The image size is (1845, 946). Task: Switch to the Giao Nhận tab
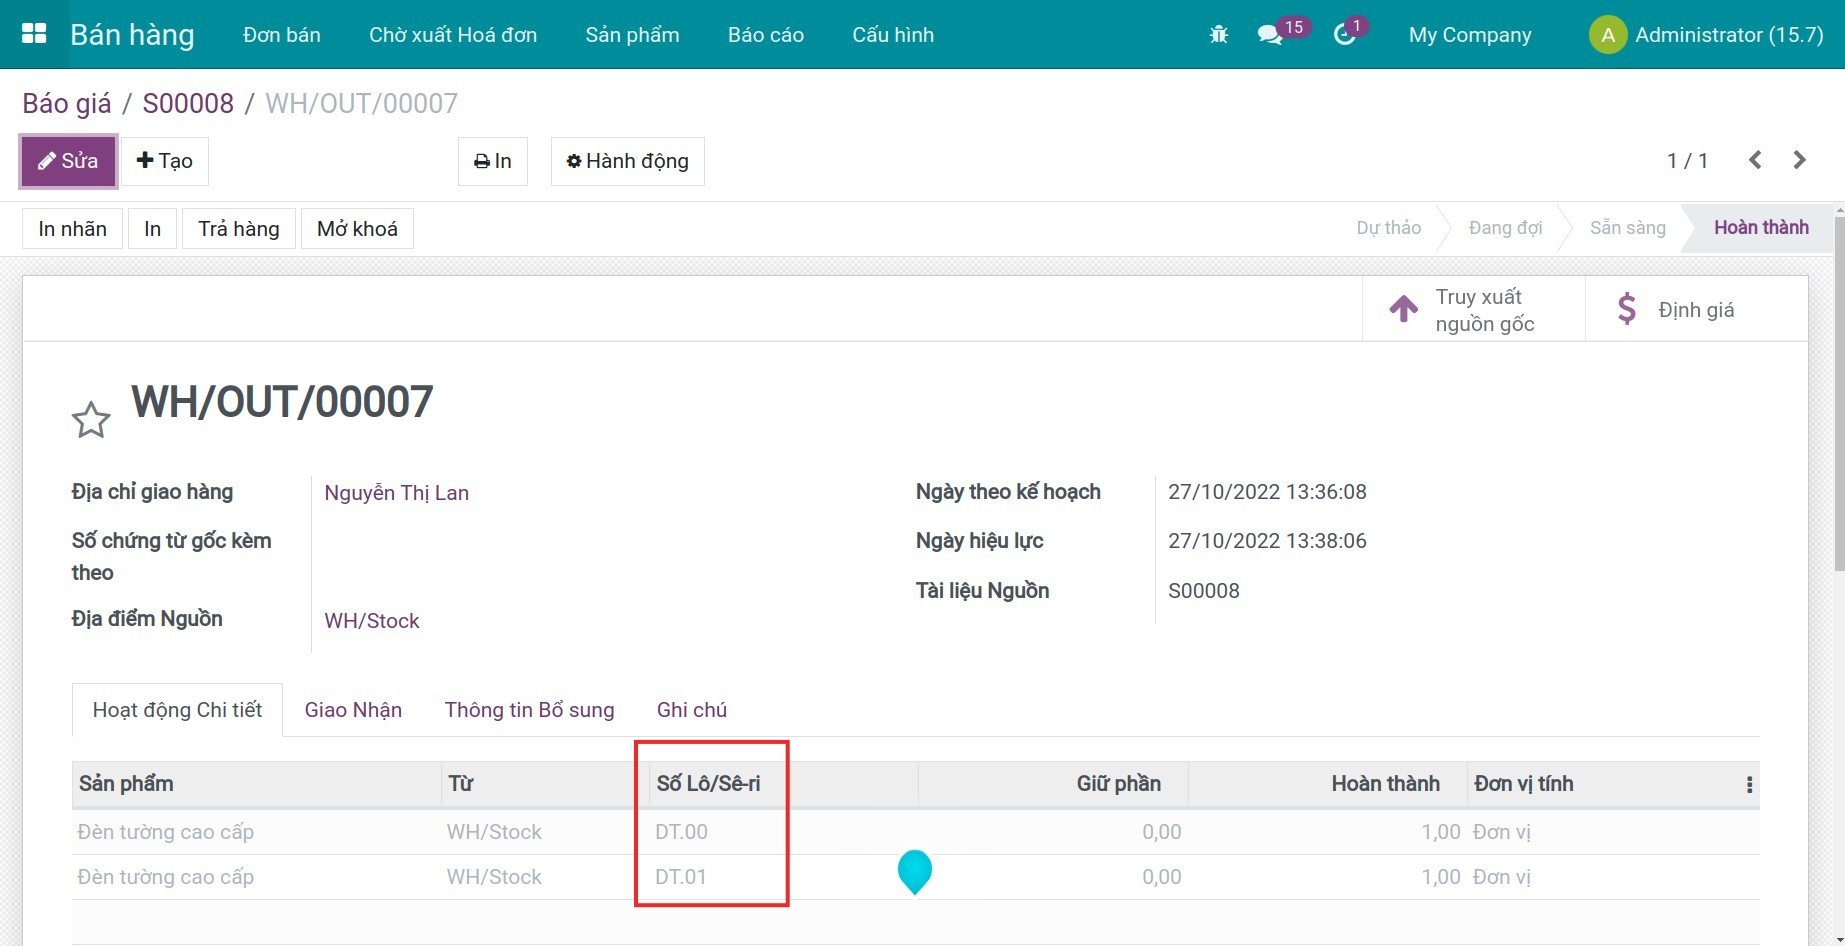tap(353, 710)
